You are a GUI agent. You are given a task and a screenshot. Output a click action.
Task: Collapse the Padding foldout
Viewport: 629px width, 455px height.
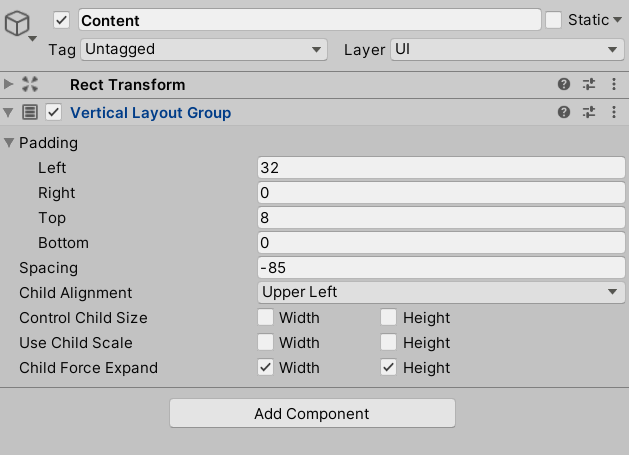coord(10,143)
